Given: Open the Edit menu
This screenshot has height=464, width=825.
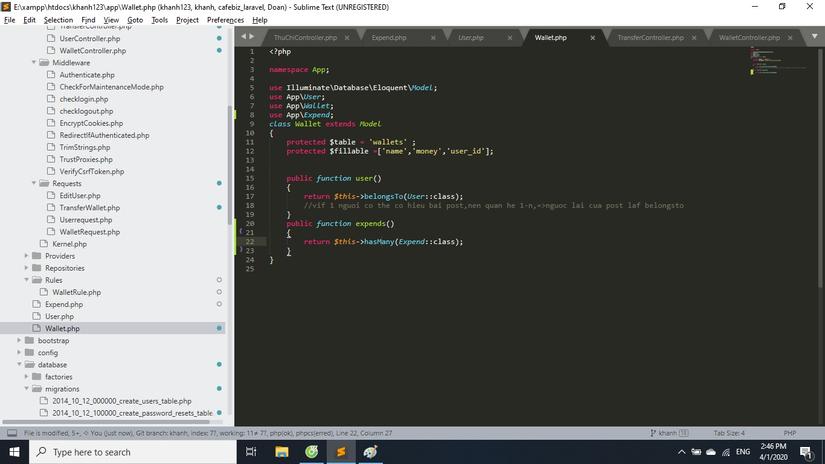Looking at the screenshot, I should point(29,20).
